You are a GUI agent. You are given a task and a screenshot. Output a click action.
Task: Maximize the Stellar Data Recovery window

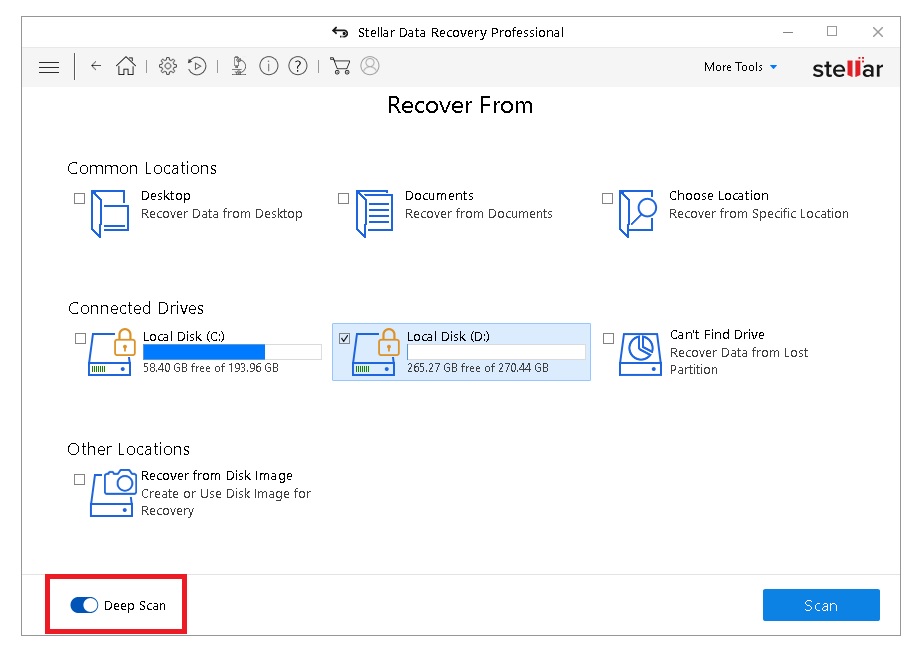click(832, 32)
